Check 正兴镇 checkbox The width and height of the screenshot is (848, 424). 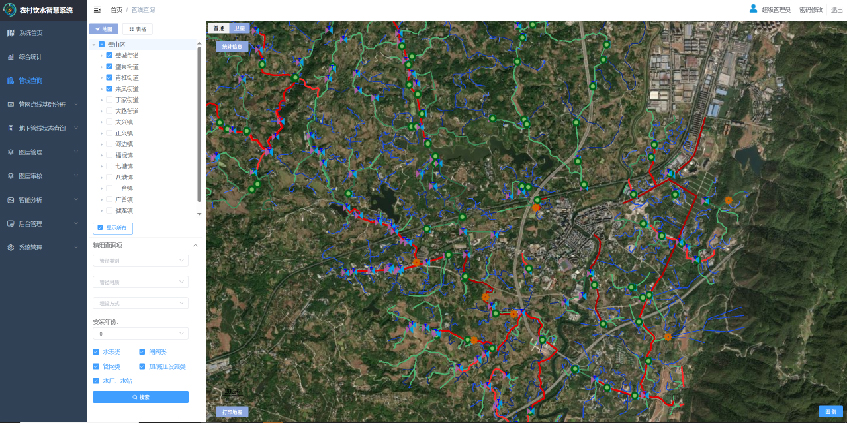109,133
